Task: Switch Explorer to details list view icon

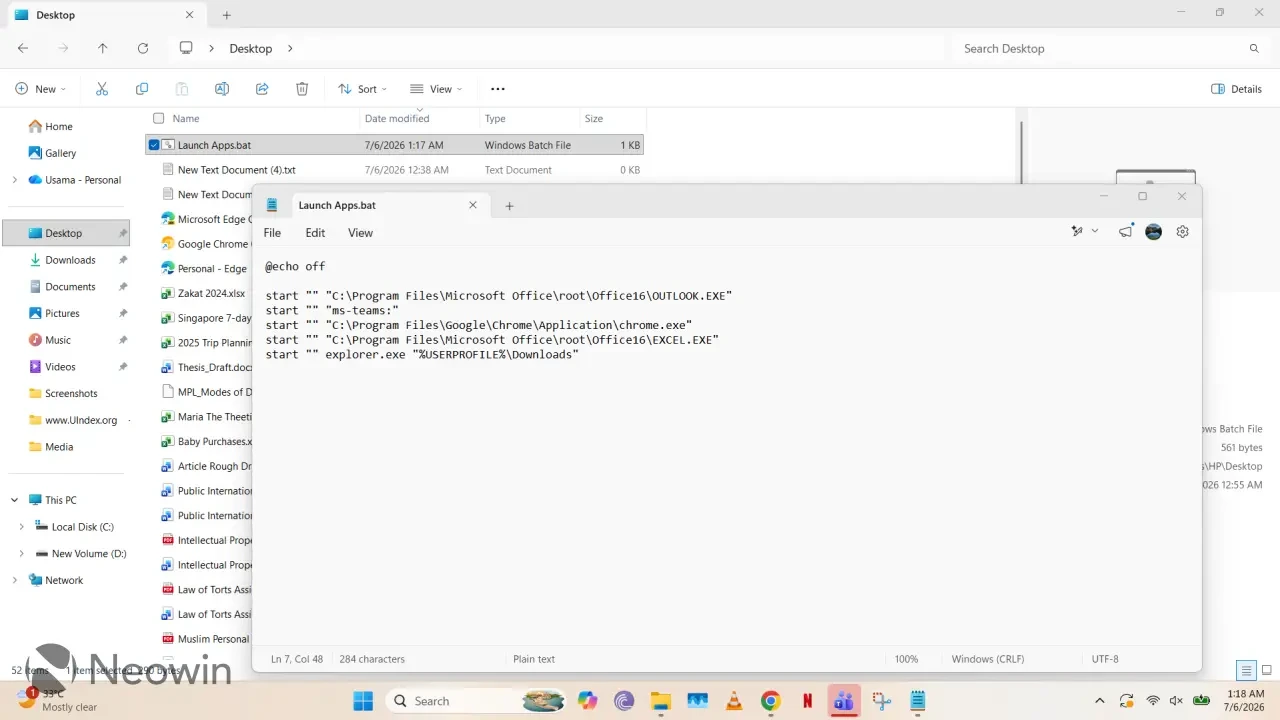Action: [1246, 670]
